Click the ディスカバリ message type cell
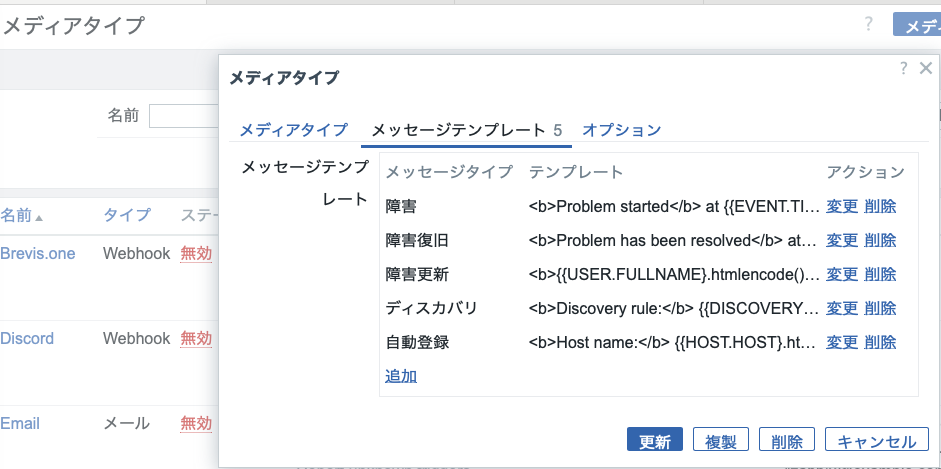941x469 pixels. pos(431,308)
